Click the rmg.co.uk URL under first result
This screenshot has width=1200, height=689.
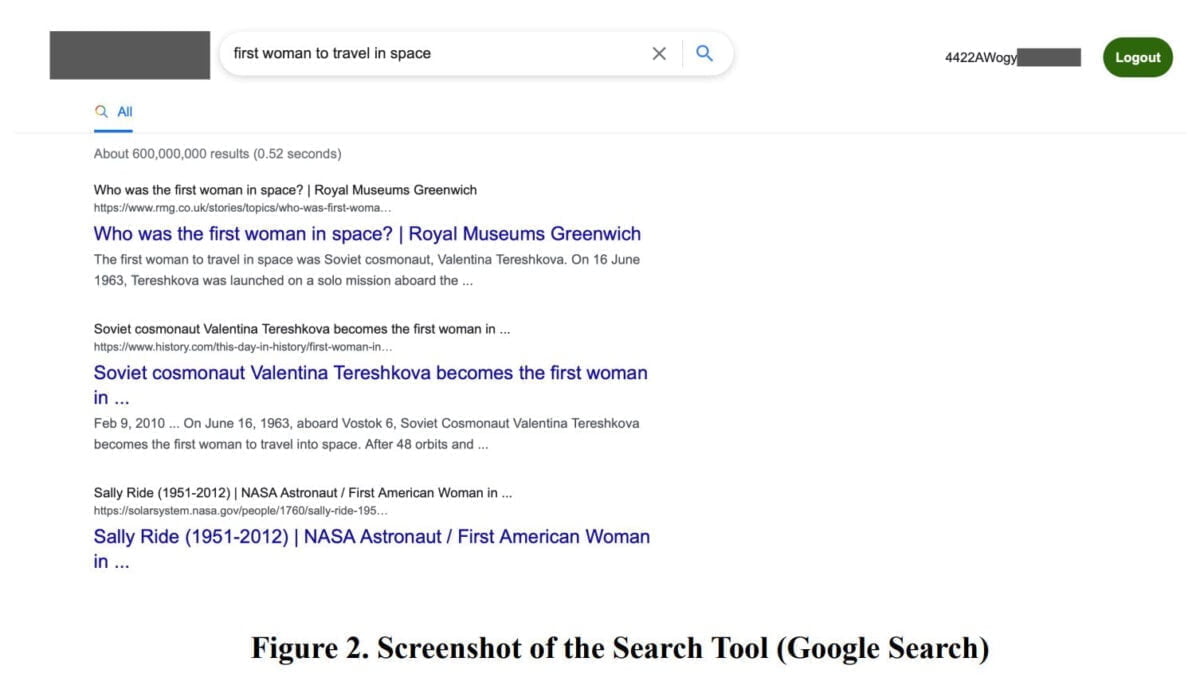point(242,208)
